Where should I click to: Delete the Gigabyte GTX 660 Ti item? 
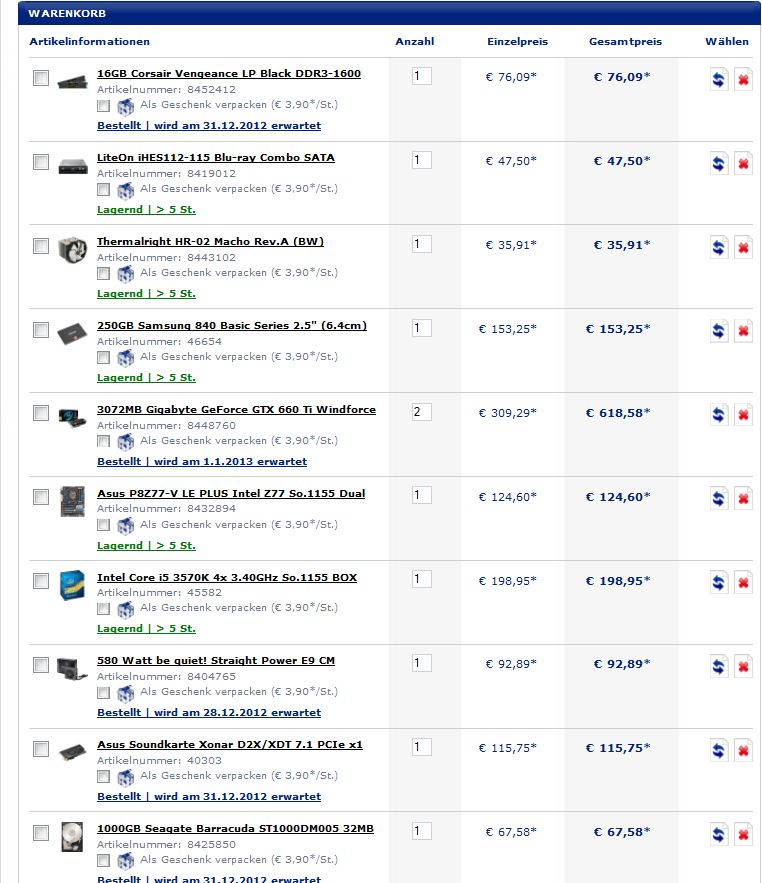click(x=743, y=415)
